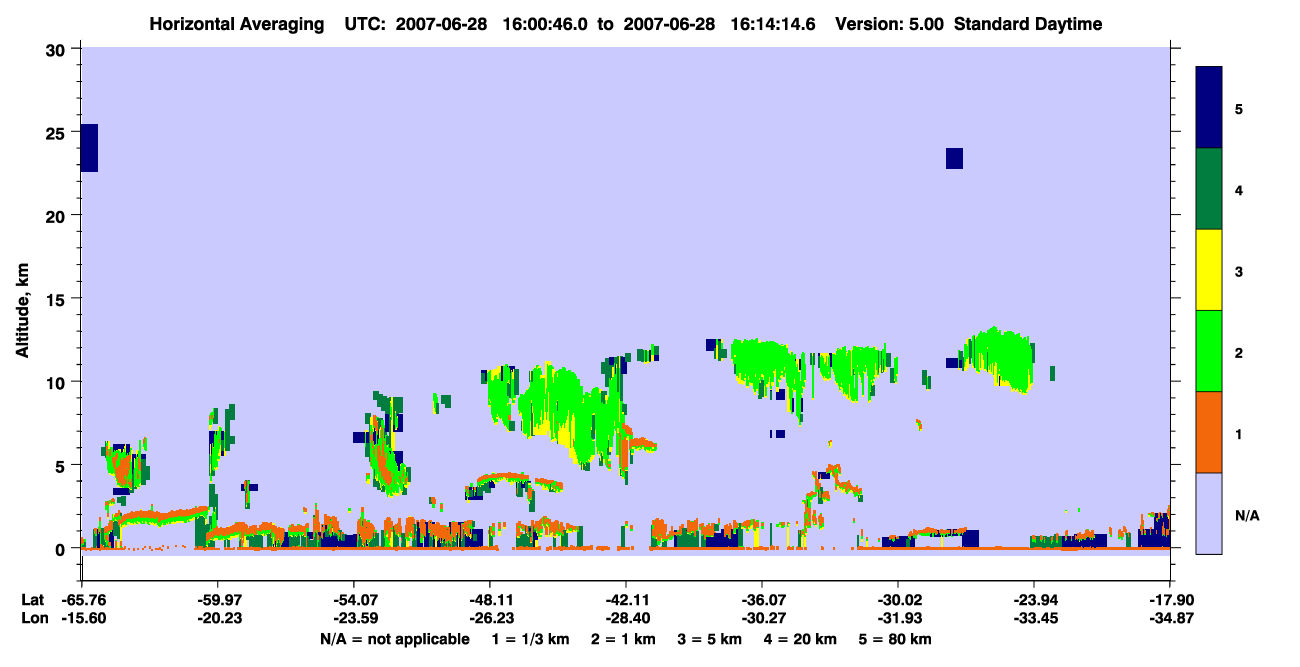Click the y-axis tick label 20

pos(58,216)
